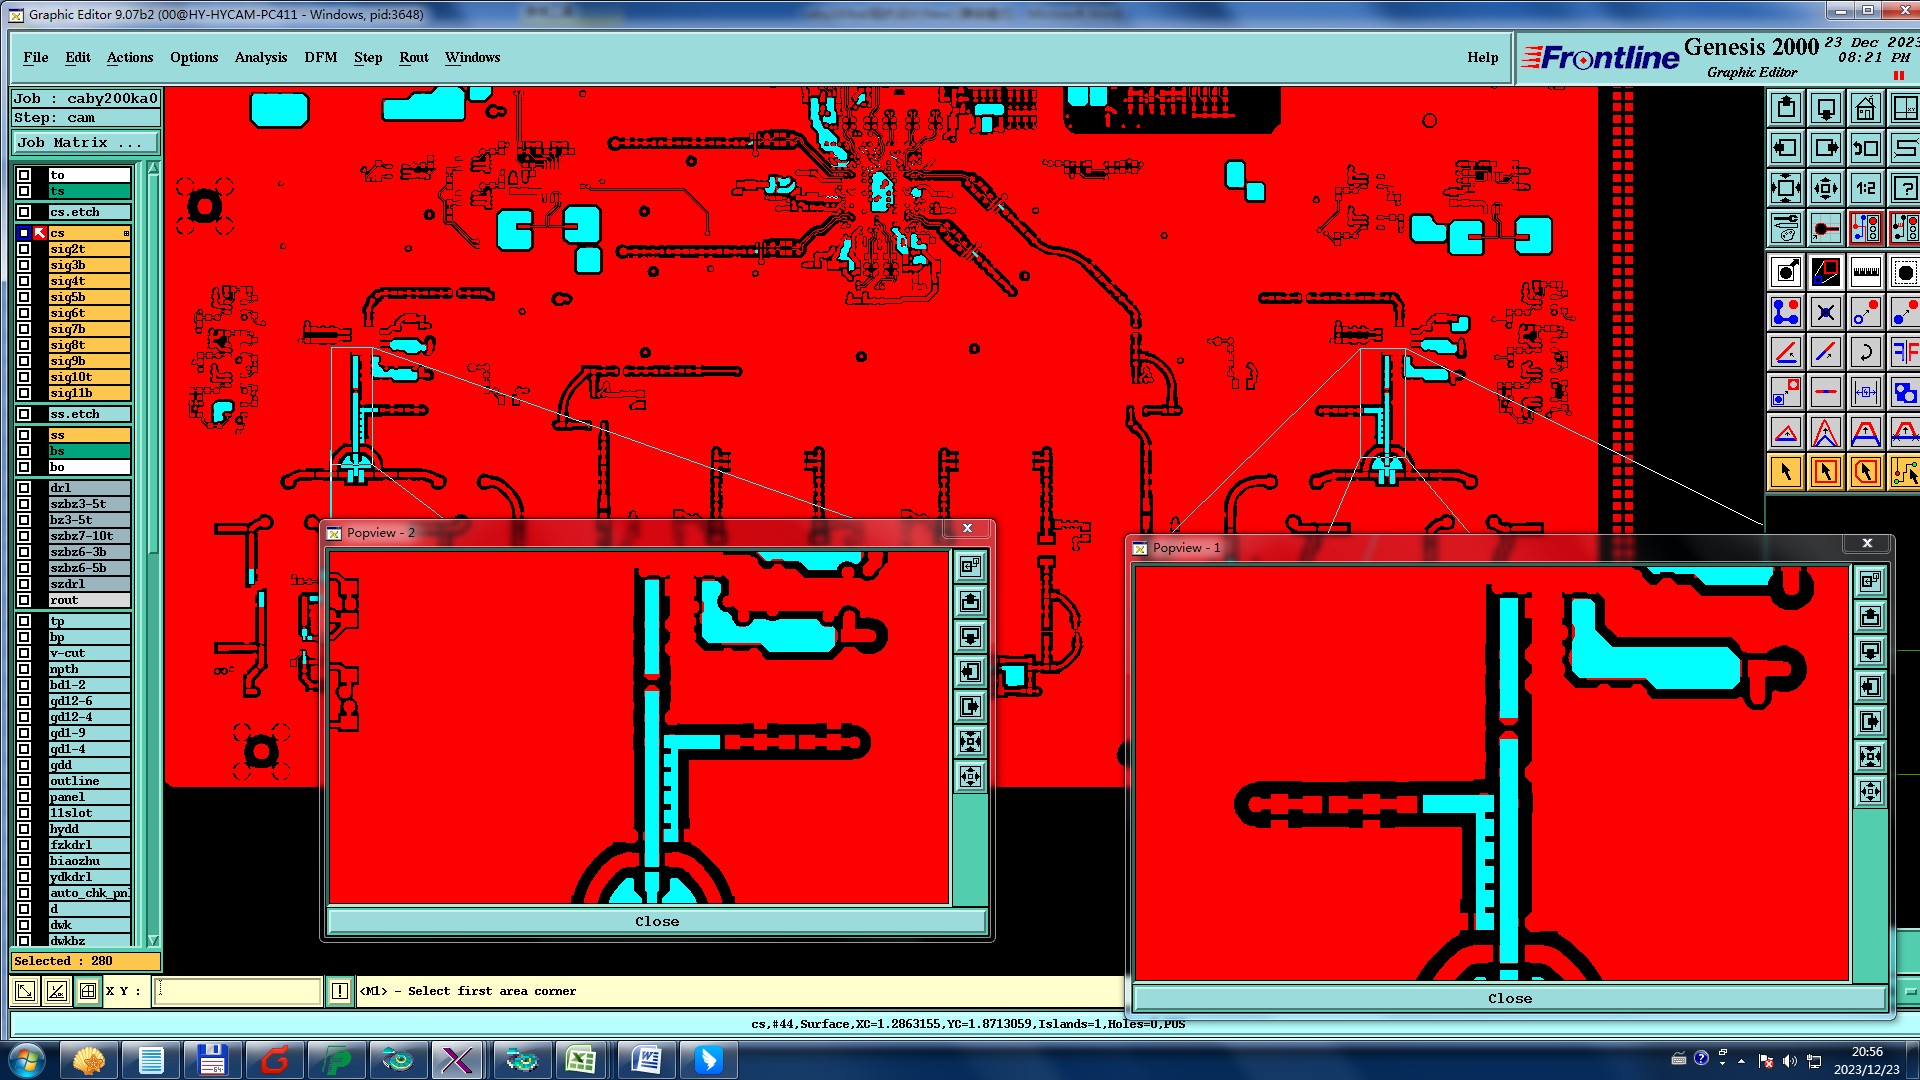This screenshot has width=1920, height=1080.
Task: Click the pan up view icon
Action: [x=1786, y=108]
